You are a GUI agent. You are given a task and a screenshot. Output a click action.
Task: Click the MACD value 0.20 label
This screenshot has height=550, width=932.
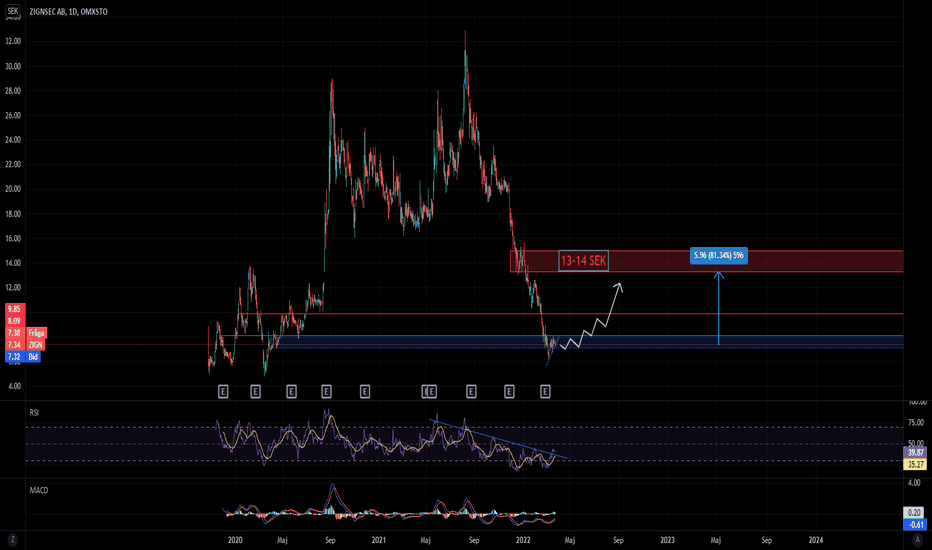914,513
